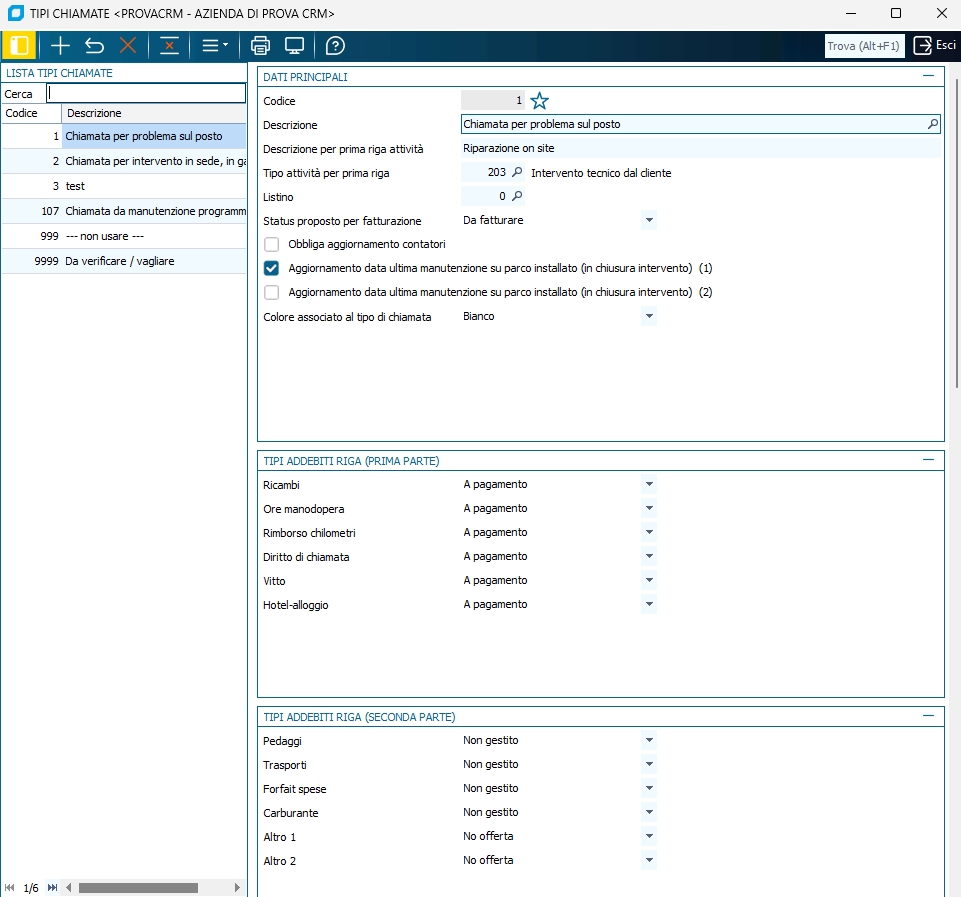
Task: Enable Obbliga aggiornamento contatori checkbox
Action: 271,244
